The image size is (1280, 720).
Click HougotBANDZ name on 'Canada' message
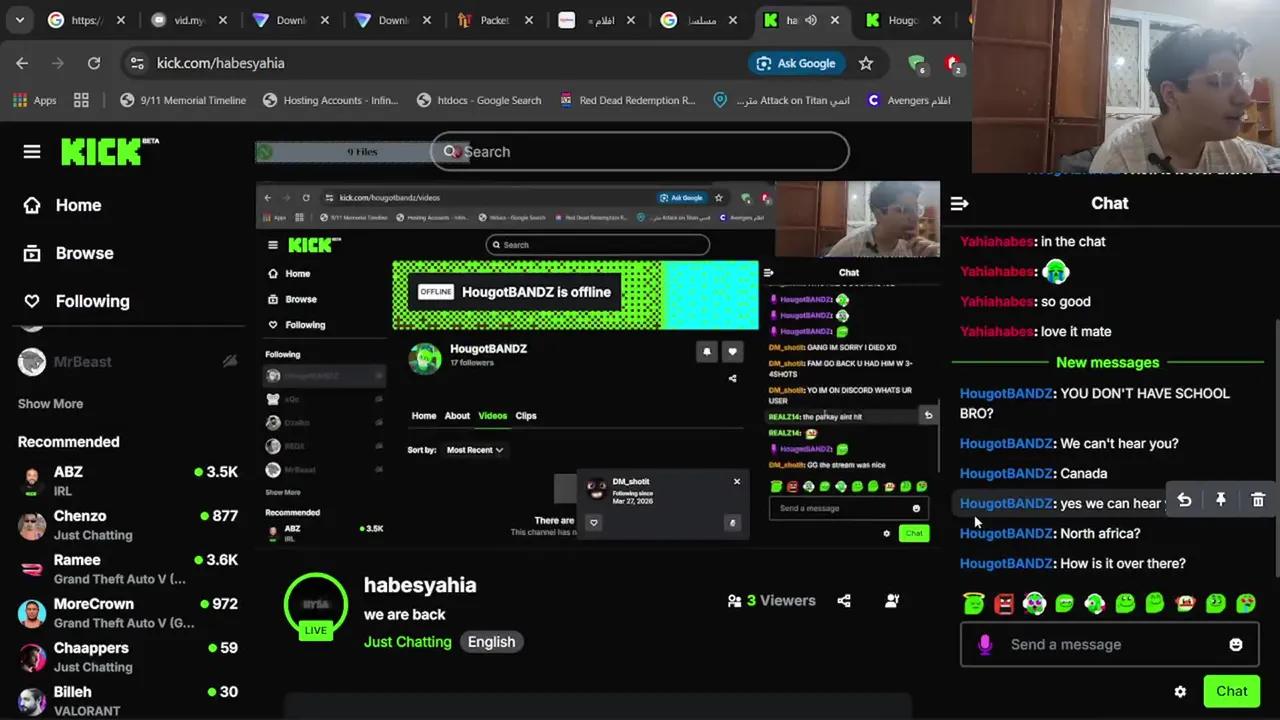(1005, 474)
